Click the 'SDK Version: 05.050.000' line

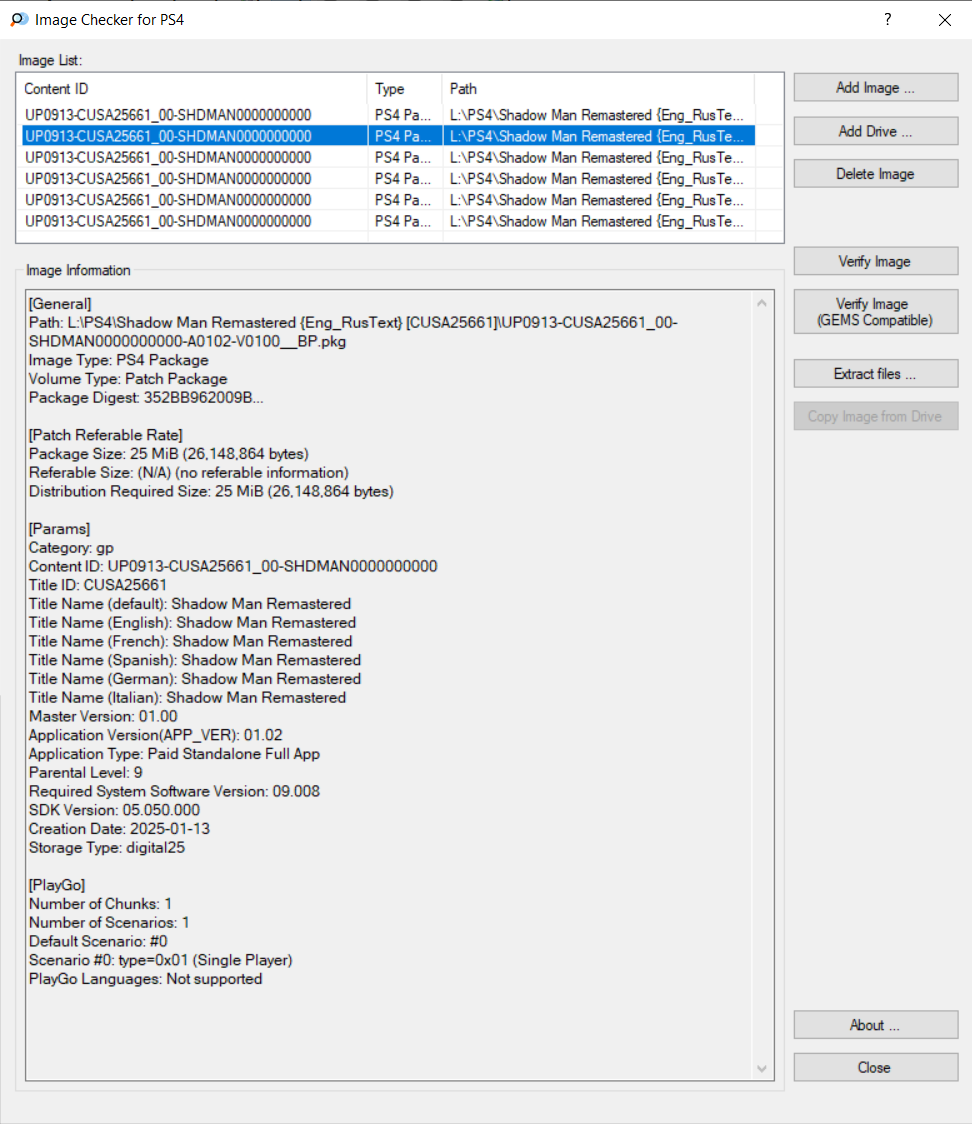pos(115,810)
